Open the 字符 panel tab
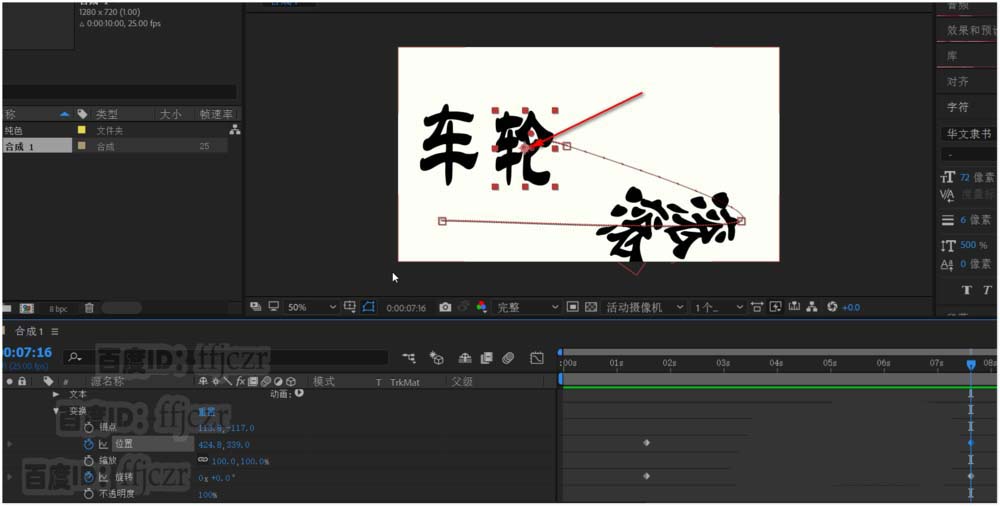Screen dimensions: 1000x506 tap(957, 107)
